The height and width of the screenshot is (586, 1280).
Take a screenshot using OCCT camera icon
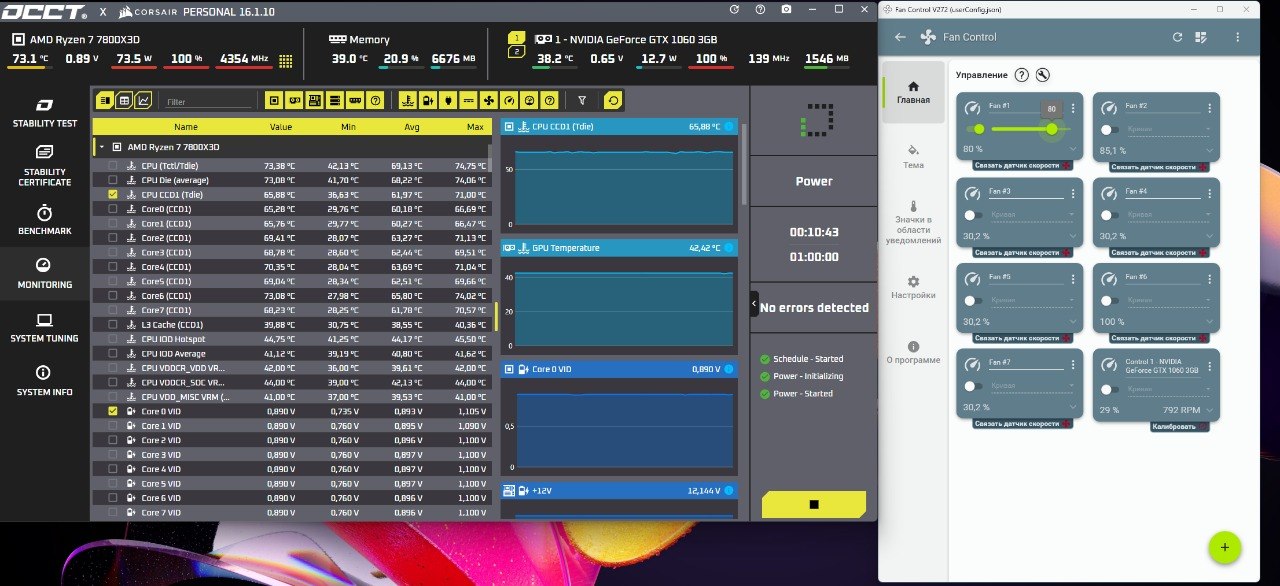point(786,9)
